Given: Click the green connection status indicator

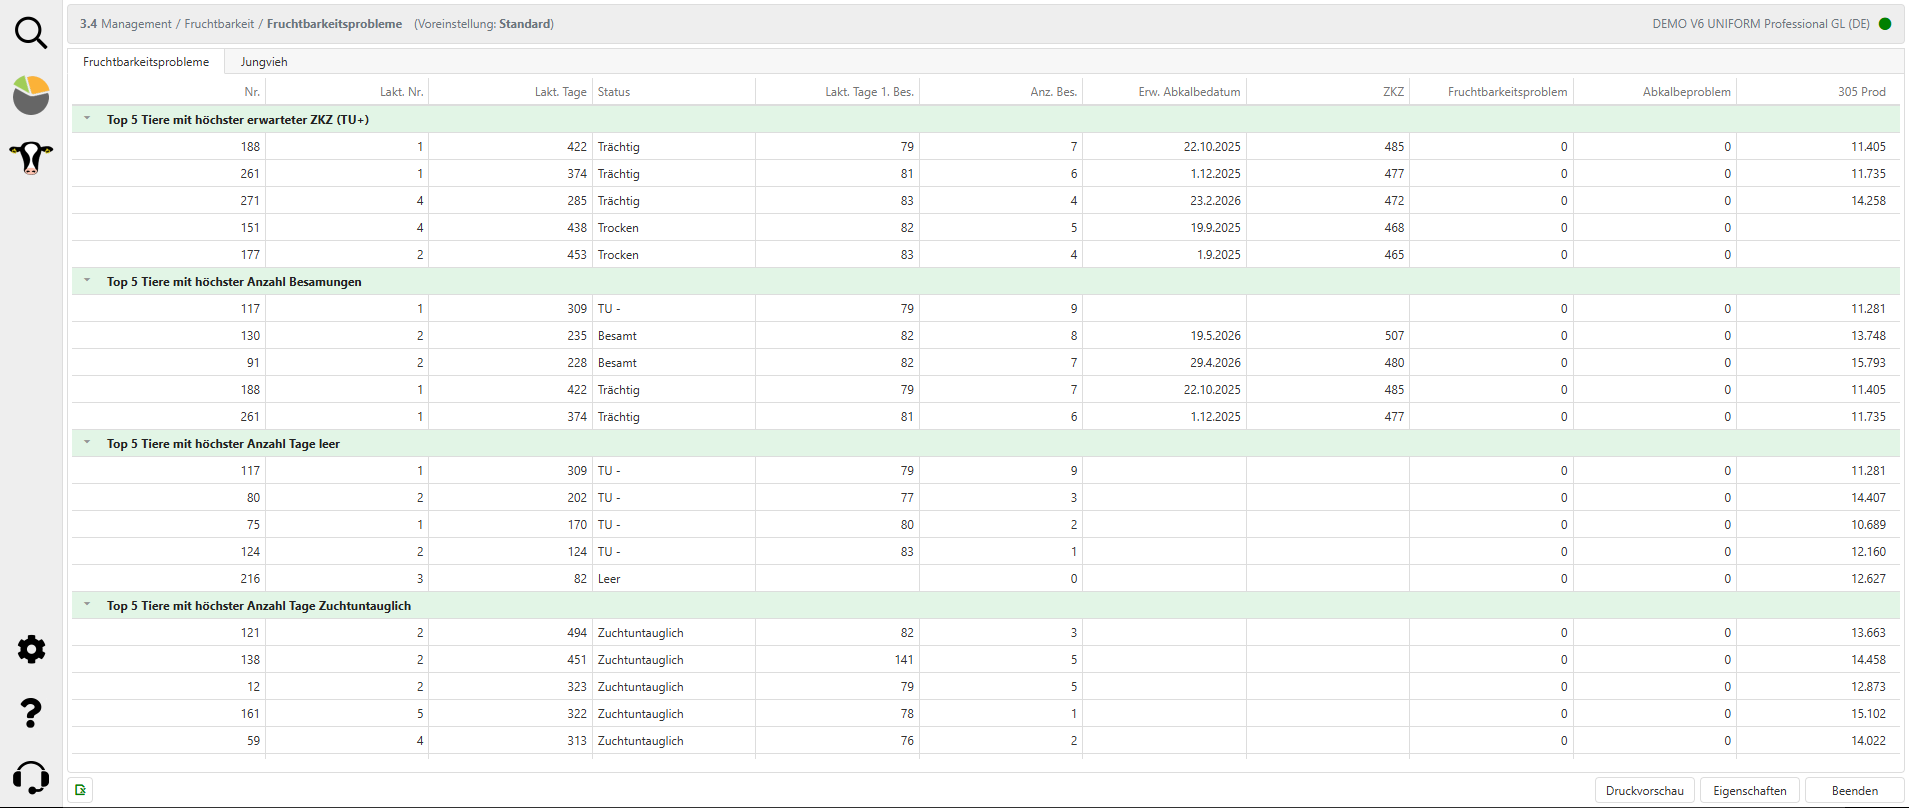Looking at the screenshot, I should coord(1885,24).
